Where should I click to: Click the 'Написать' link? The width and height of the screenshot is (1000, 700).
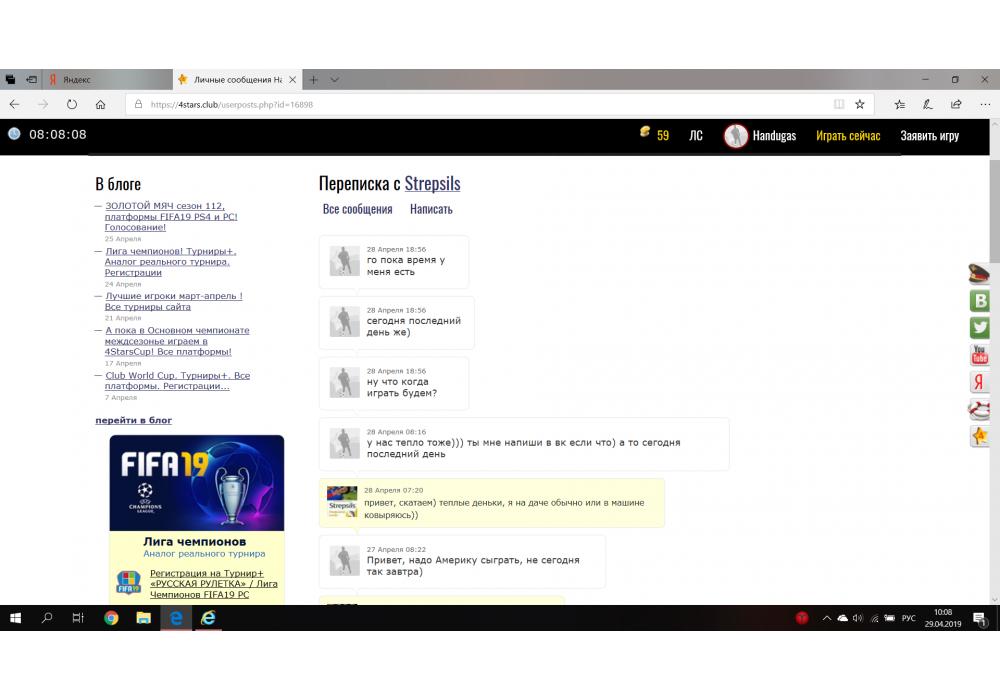coord(431,209)
